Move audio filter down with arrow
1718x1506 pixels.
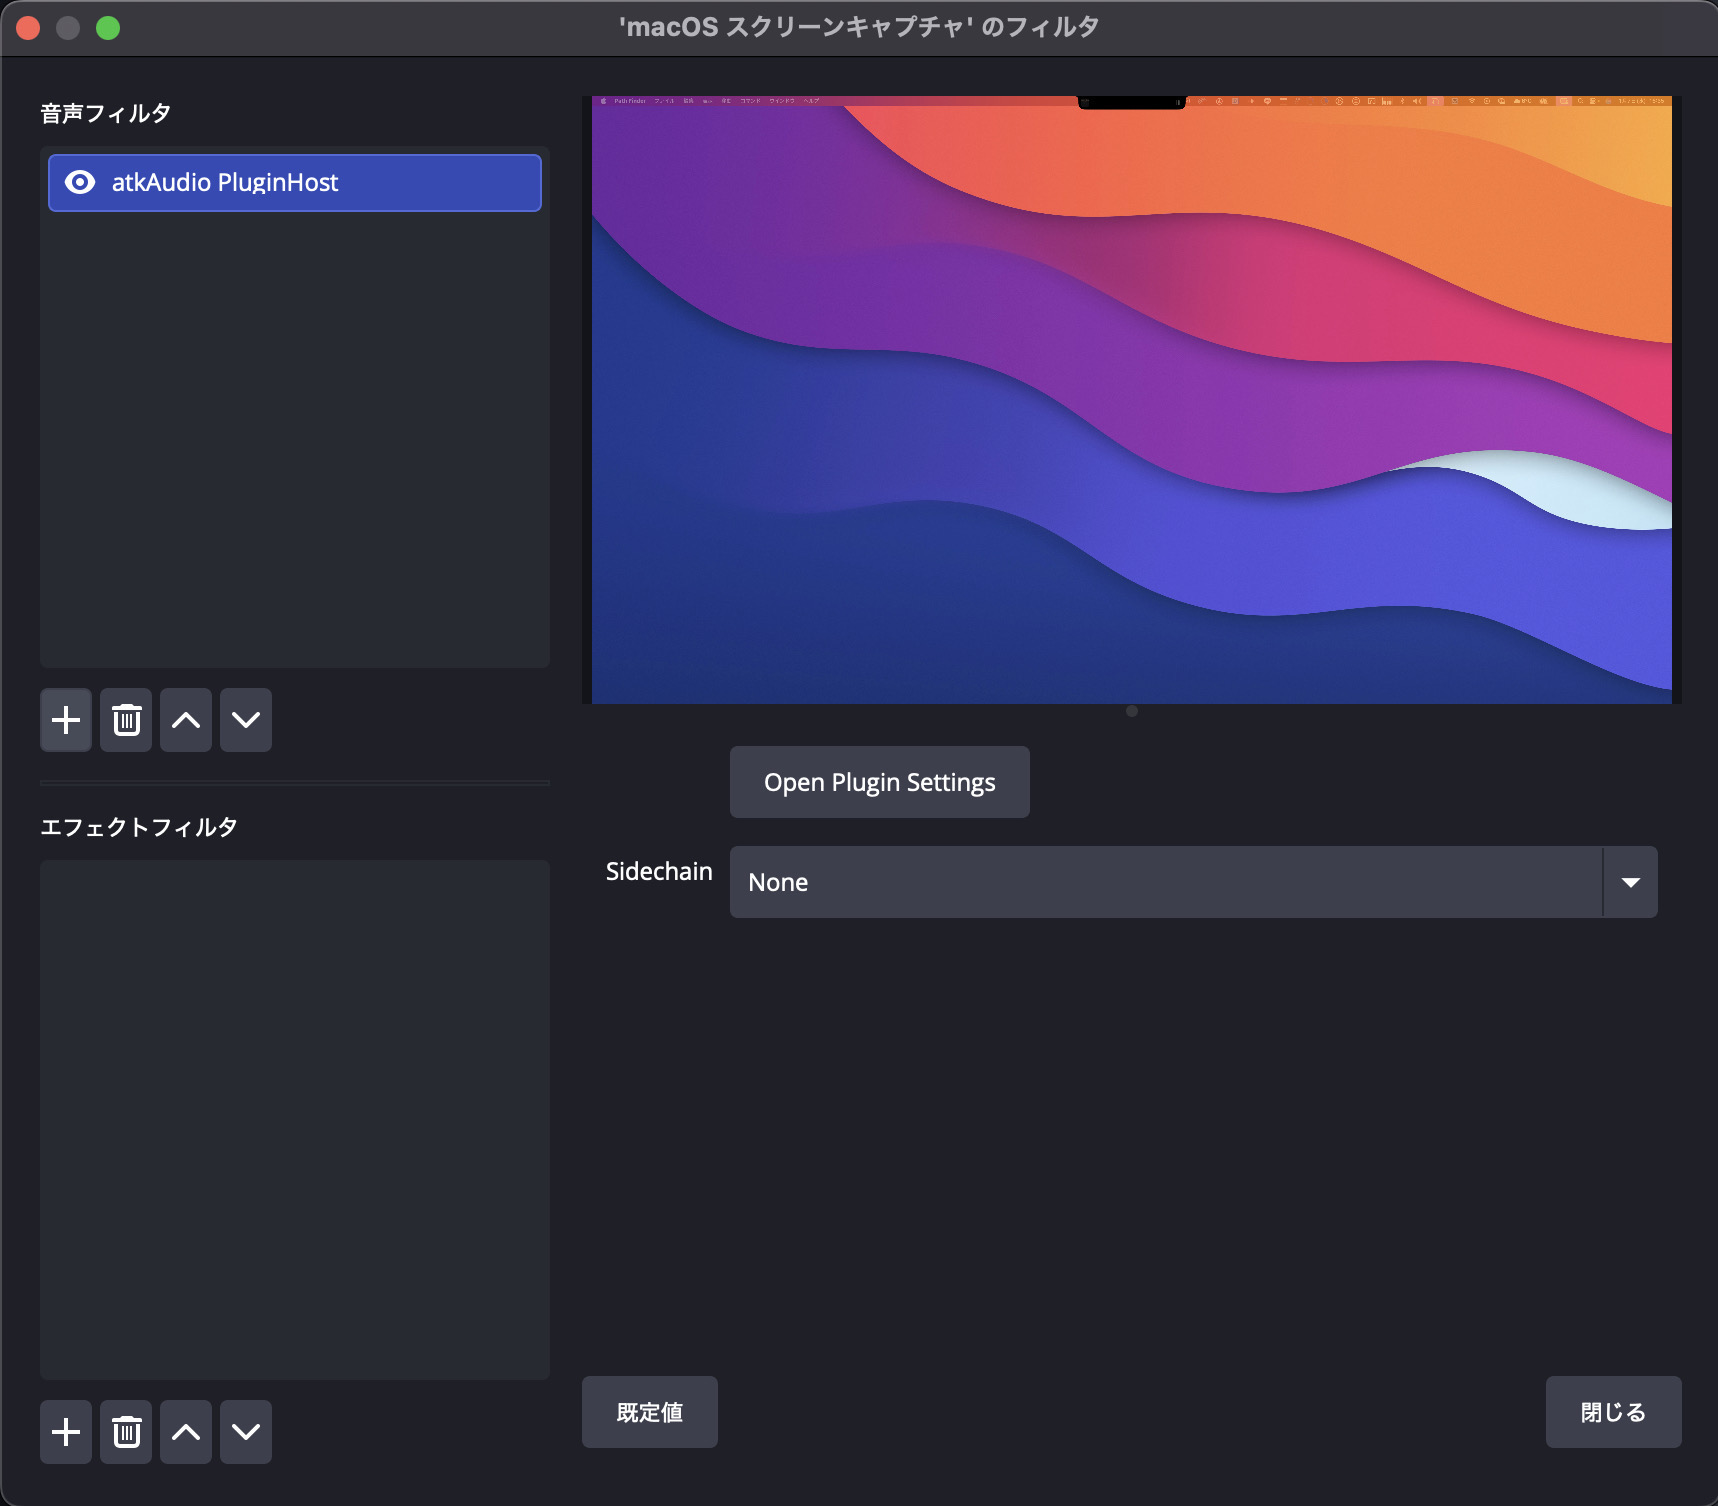(246, 720)
